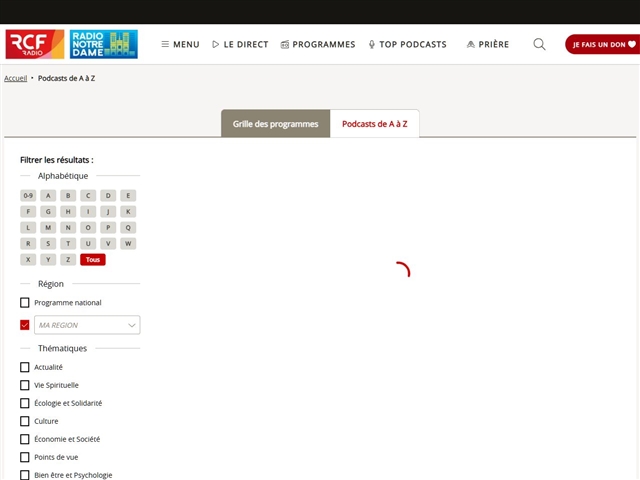
Task: Open the PRIÈRE section
Action: tap(487, 44)
